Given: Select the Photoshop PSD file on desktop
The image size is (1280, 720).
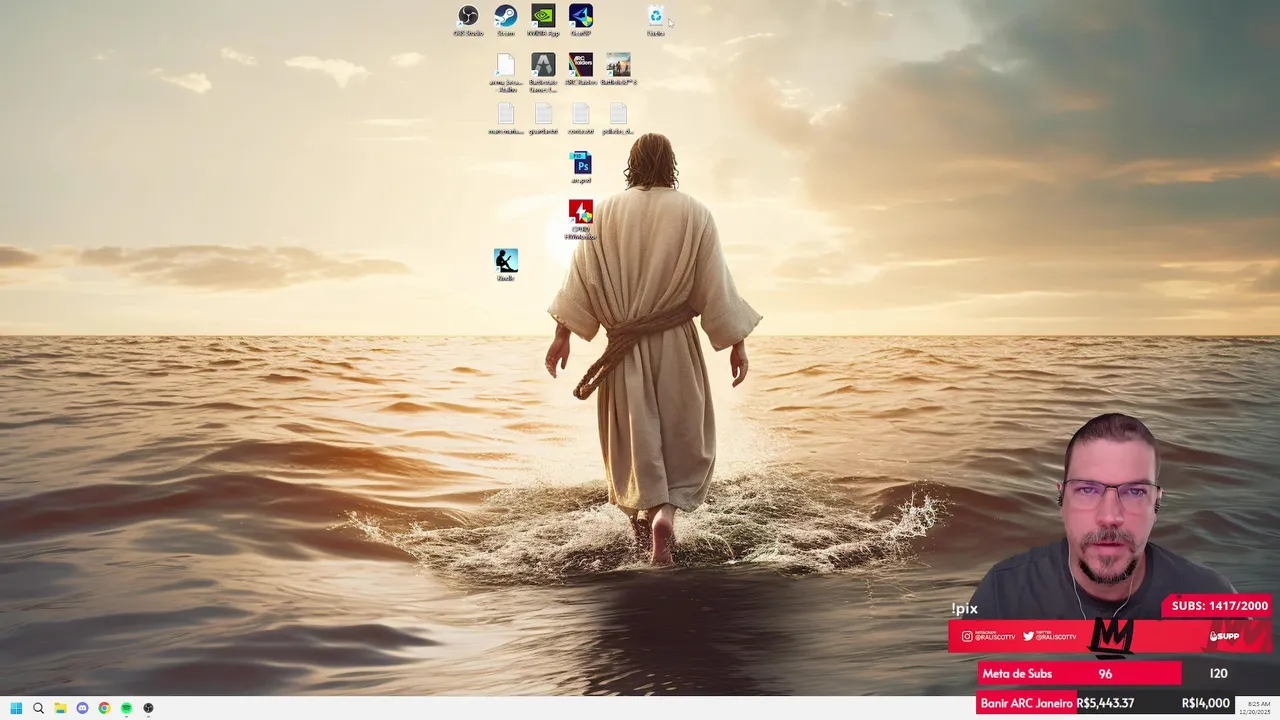Looking at the screenshot, I should (x=581, y=167).
